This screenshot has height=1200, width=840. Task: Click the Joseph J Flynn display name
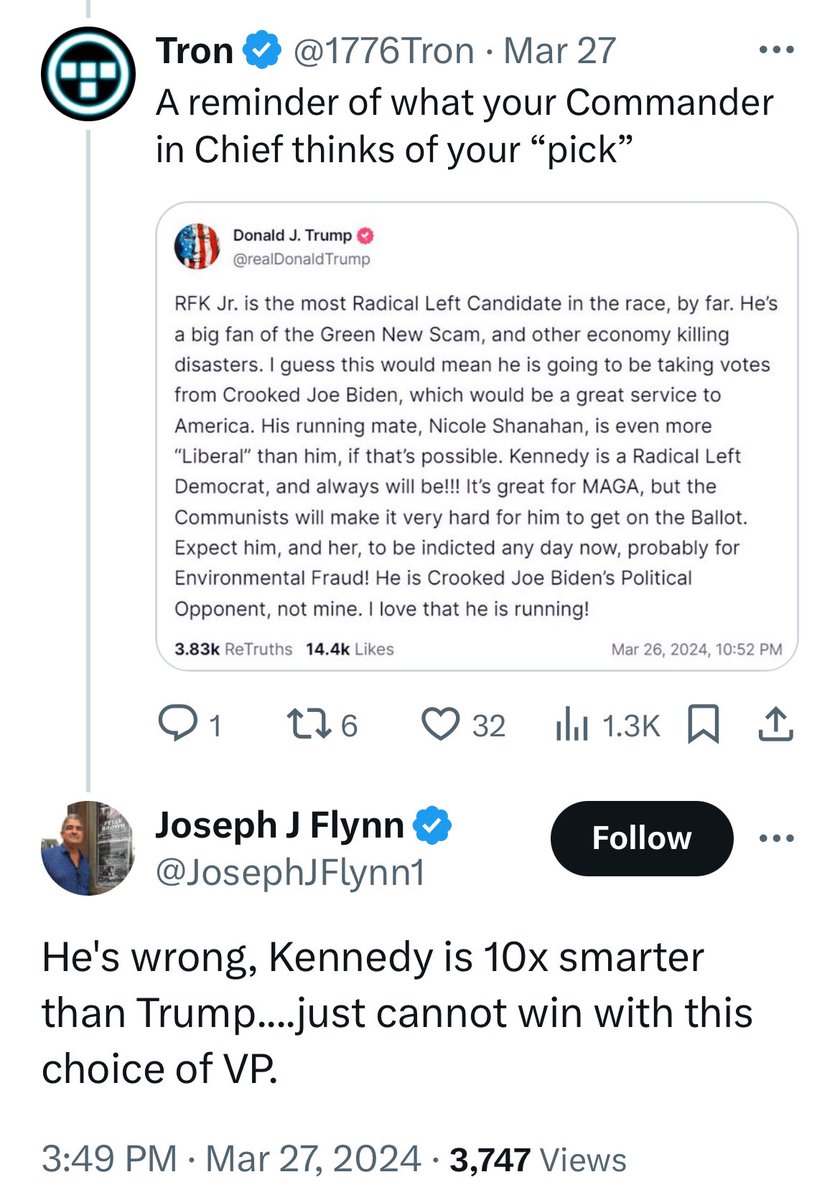point(280,826)
